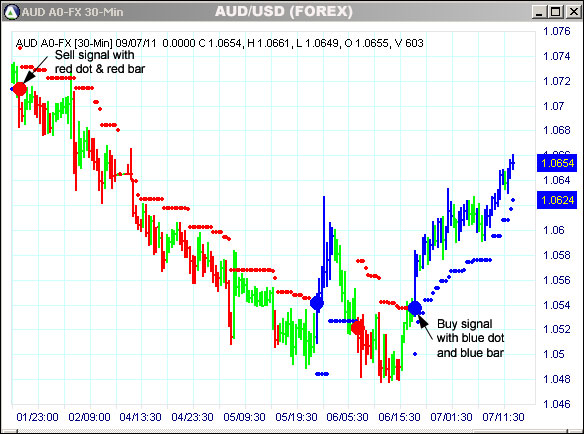Click the '06/15:30' time axis label

399,417
